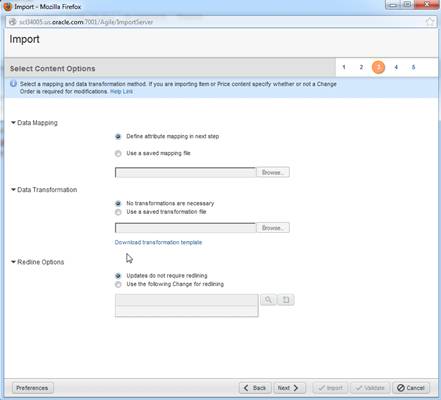
Task: Click the bookmark star in address bar
Action: click(430, 22)
